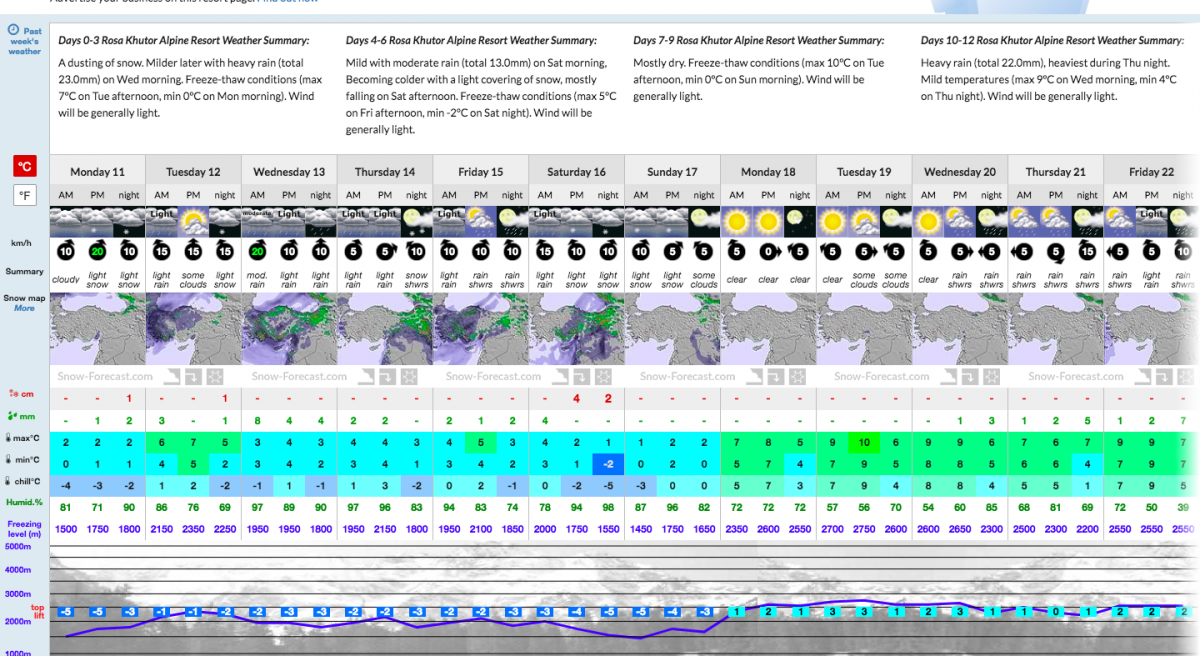
Task: Click Thursday 14 AM wind speed 5 icon
Action: 353,250
